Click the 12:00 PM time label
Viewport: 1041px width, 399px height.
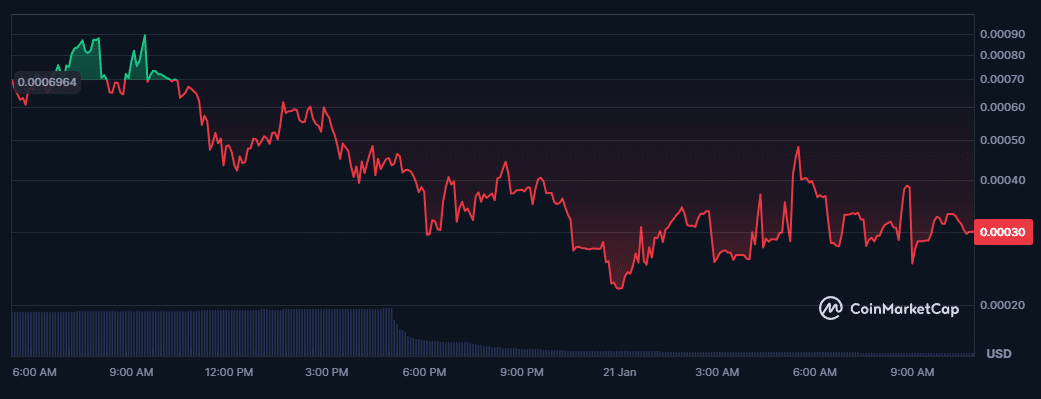[228, 372]
